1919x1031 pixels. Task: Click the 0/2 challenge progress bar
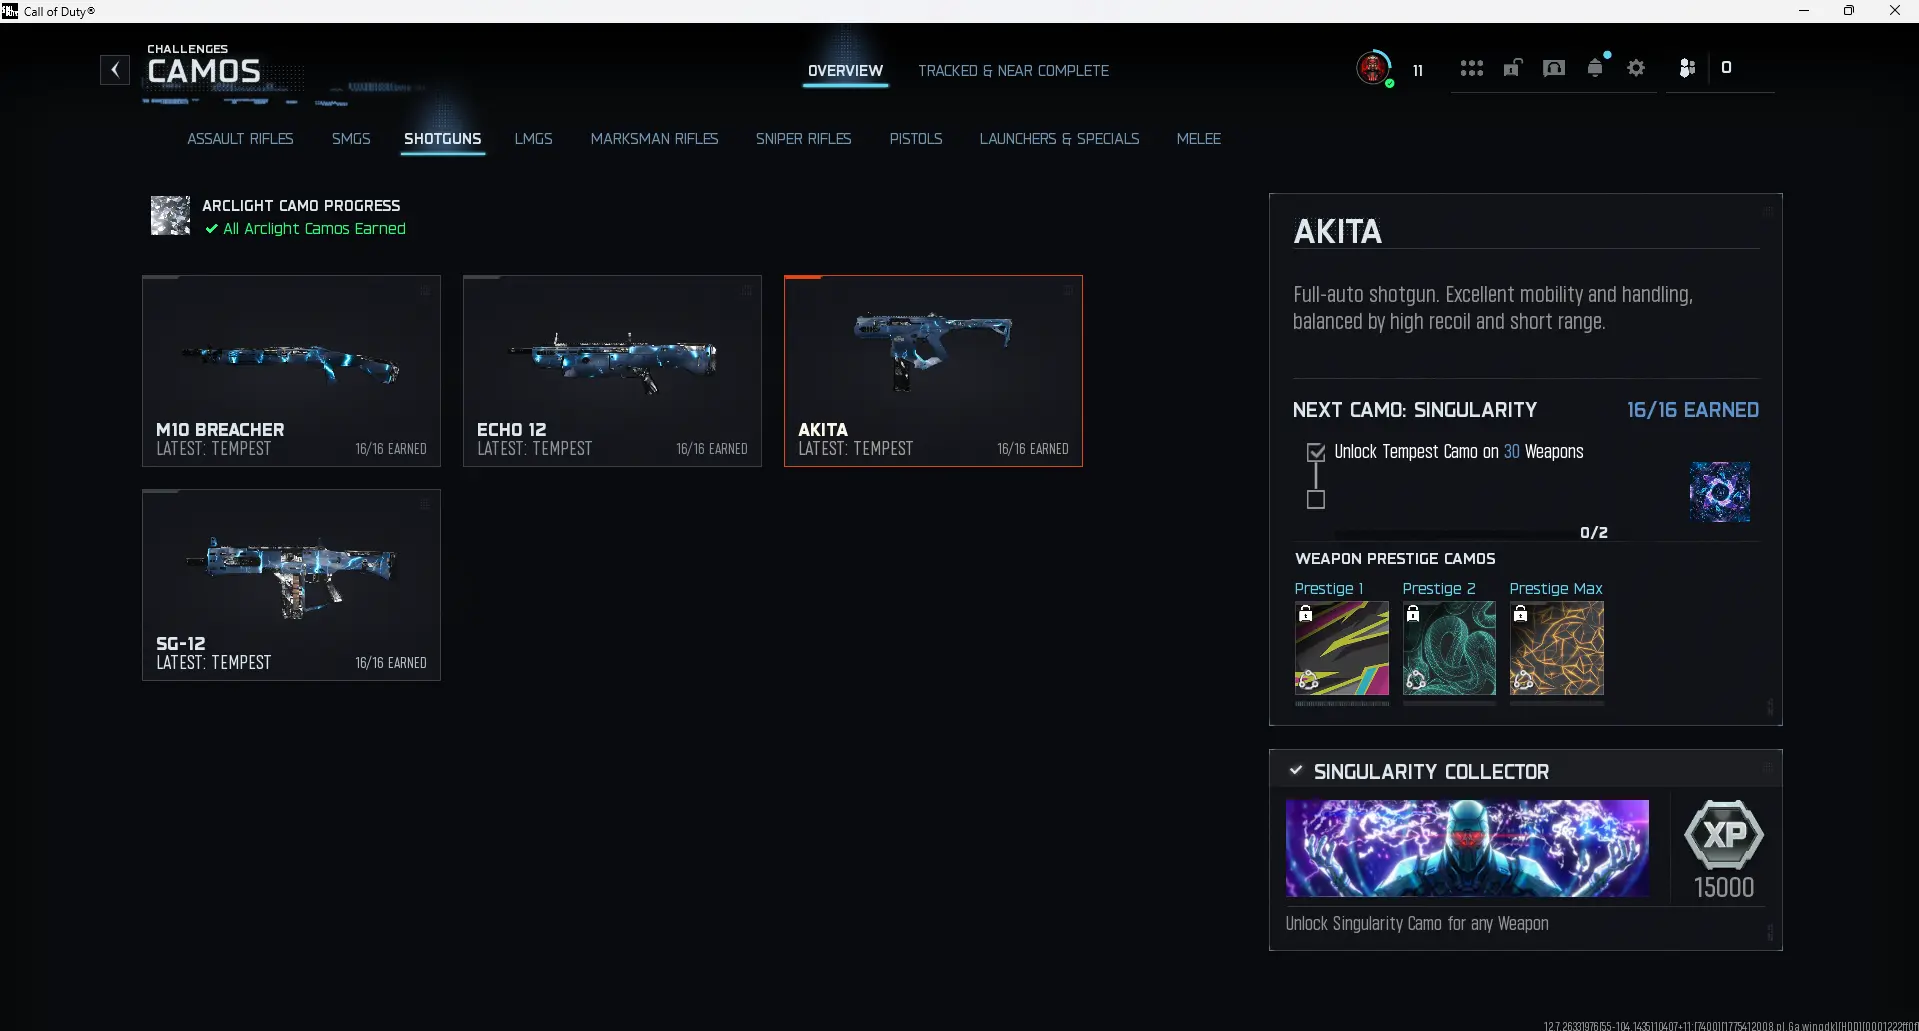tap(1456, 534)
